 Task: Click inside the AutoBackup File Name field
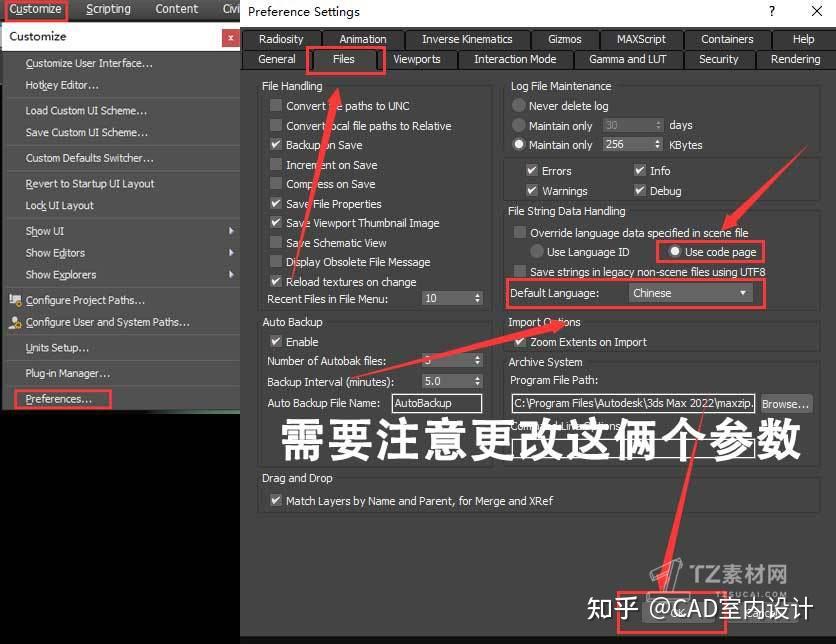click(437, 402)
